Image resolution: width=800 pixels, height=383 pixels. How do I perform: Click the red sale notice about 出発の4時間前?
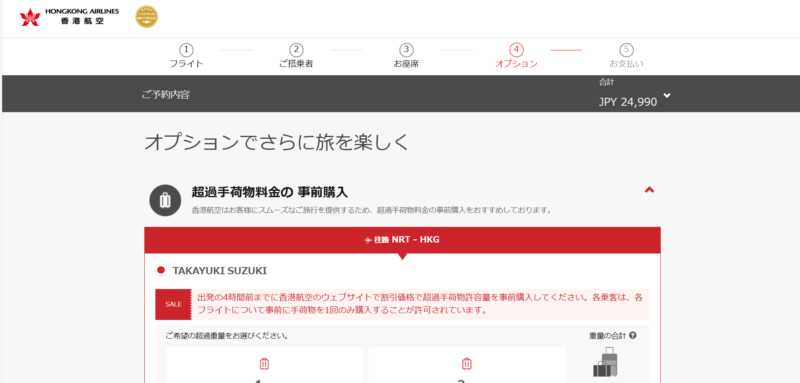pos(420,303)
